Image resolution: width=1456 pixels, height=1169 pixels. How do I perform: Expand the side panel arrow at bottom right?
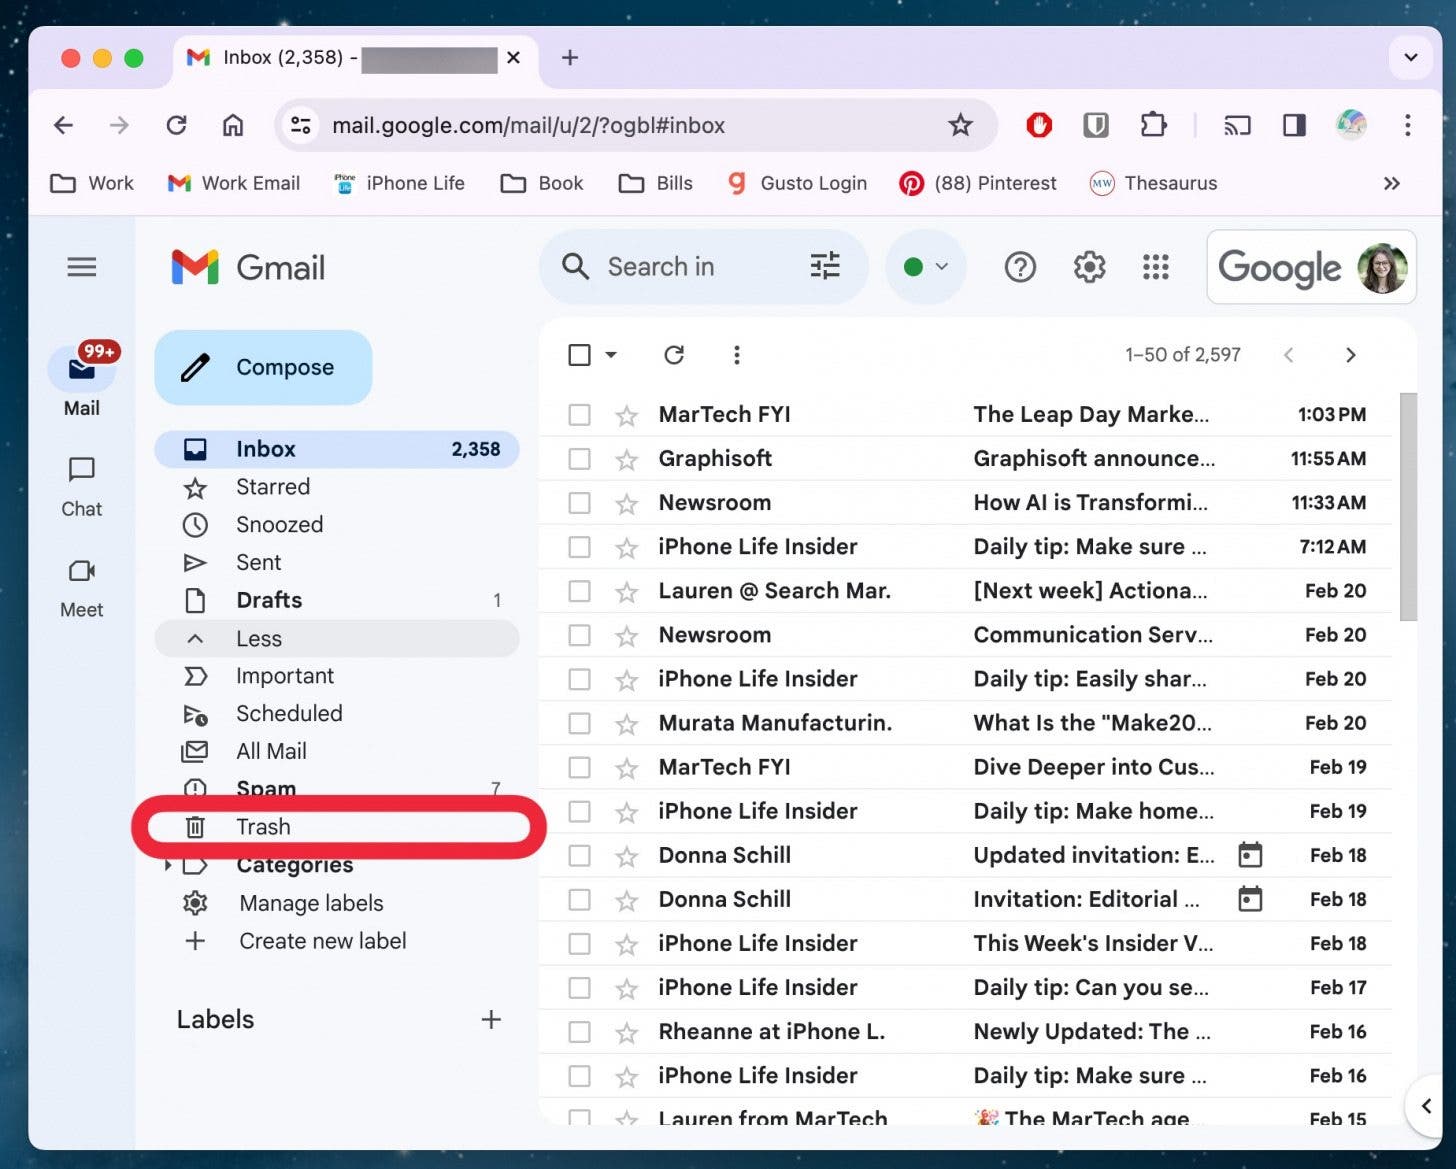coord(1426,1106)
